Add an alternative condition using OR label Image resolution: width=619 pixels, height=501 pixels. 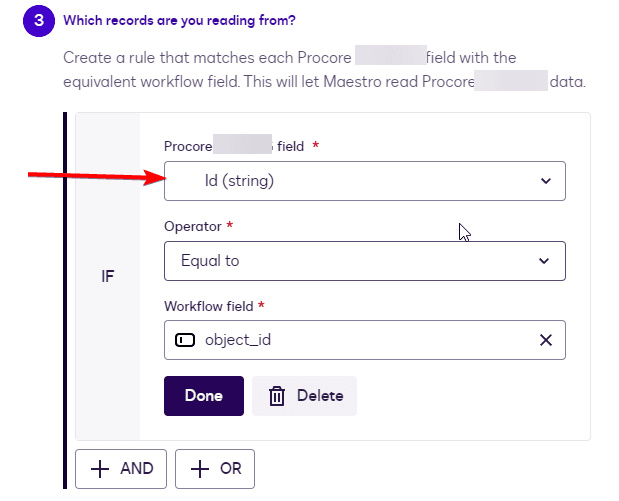231,469
